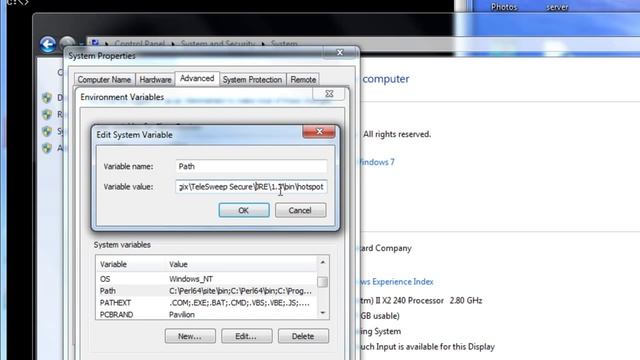This screenshot has height=360, width=640.
Task: Select the PCBRAND variable row
Action: pos(206,314)
